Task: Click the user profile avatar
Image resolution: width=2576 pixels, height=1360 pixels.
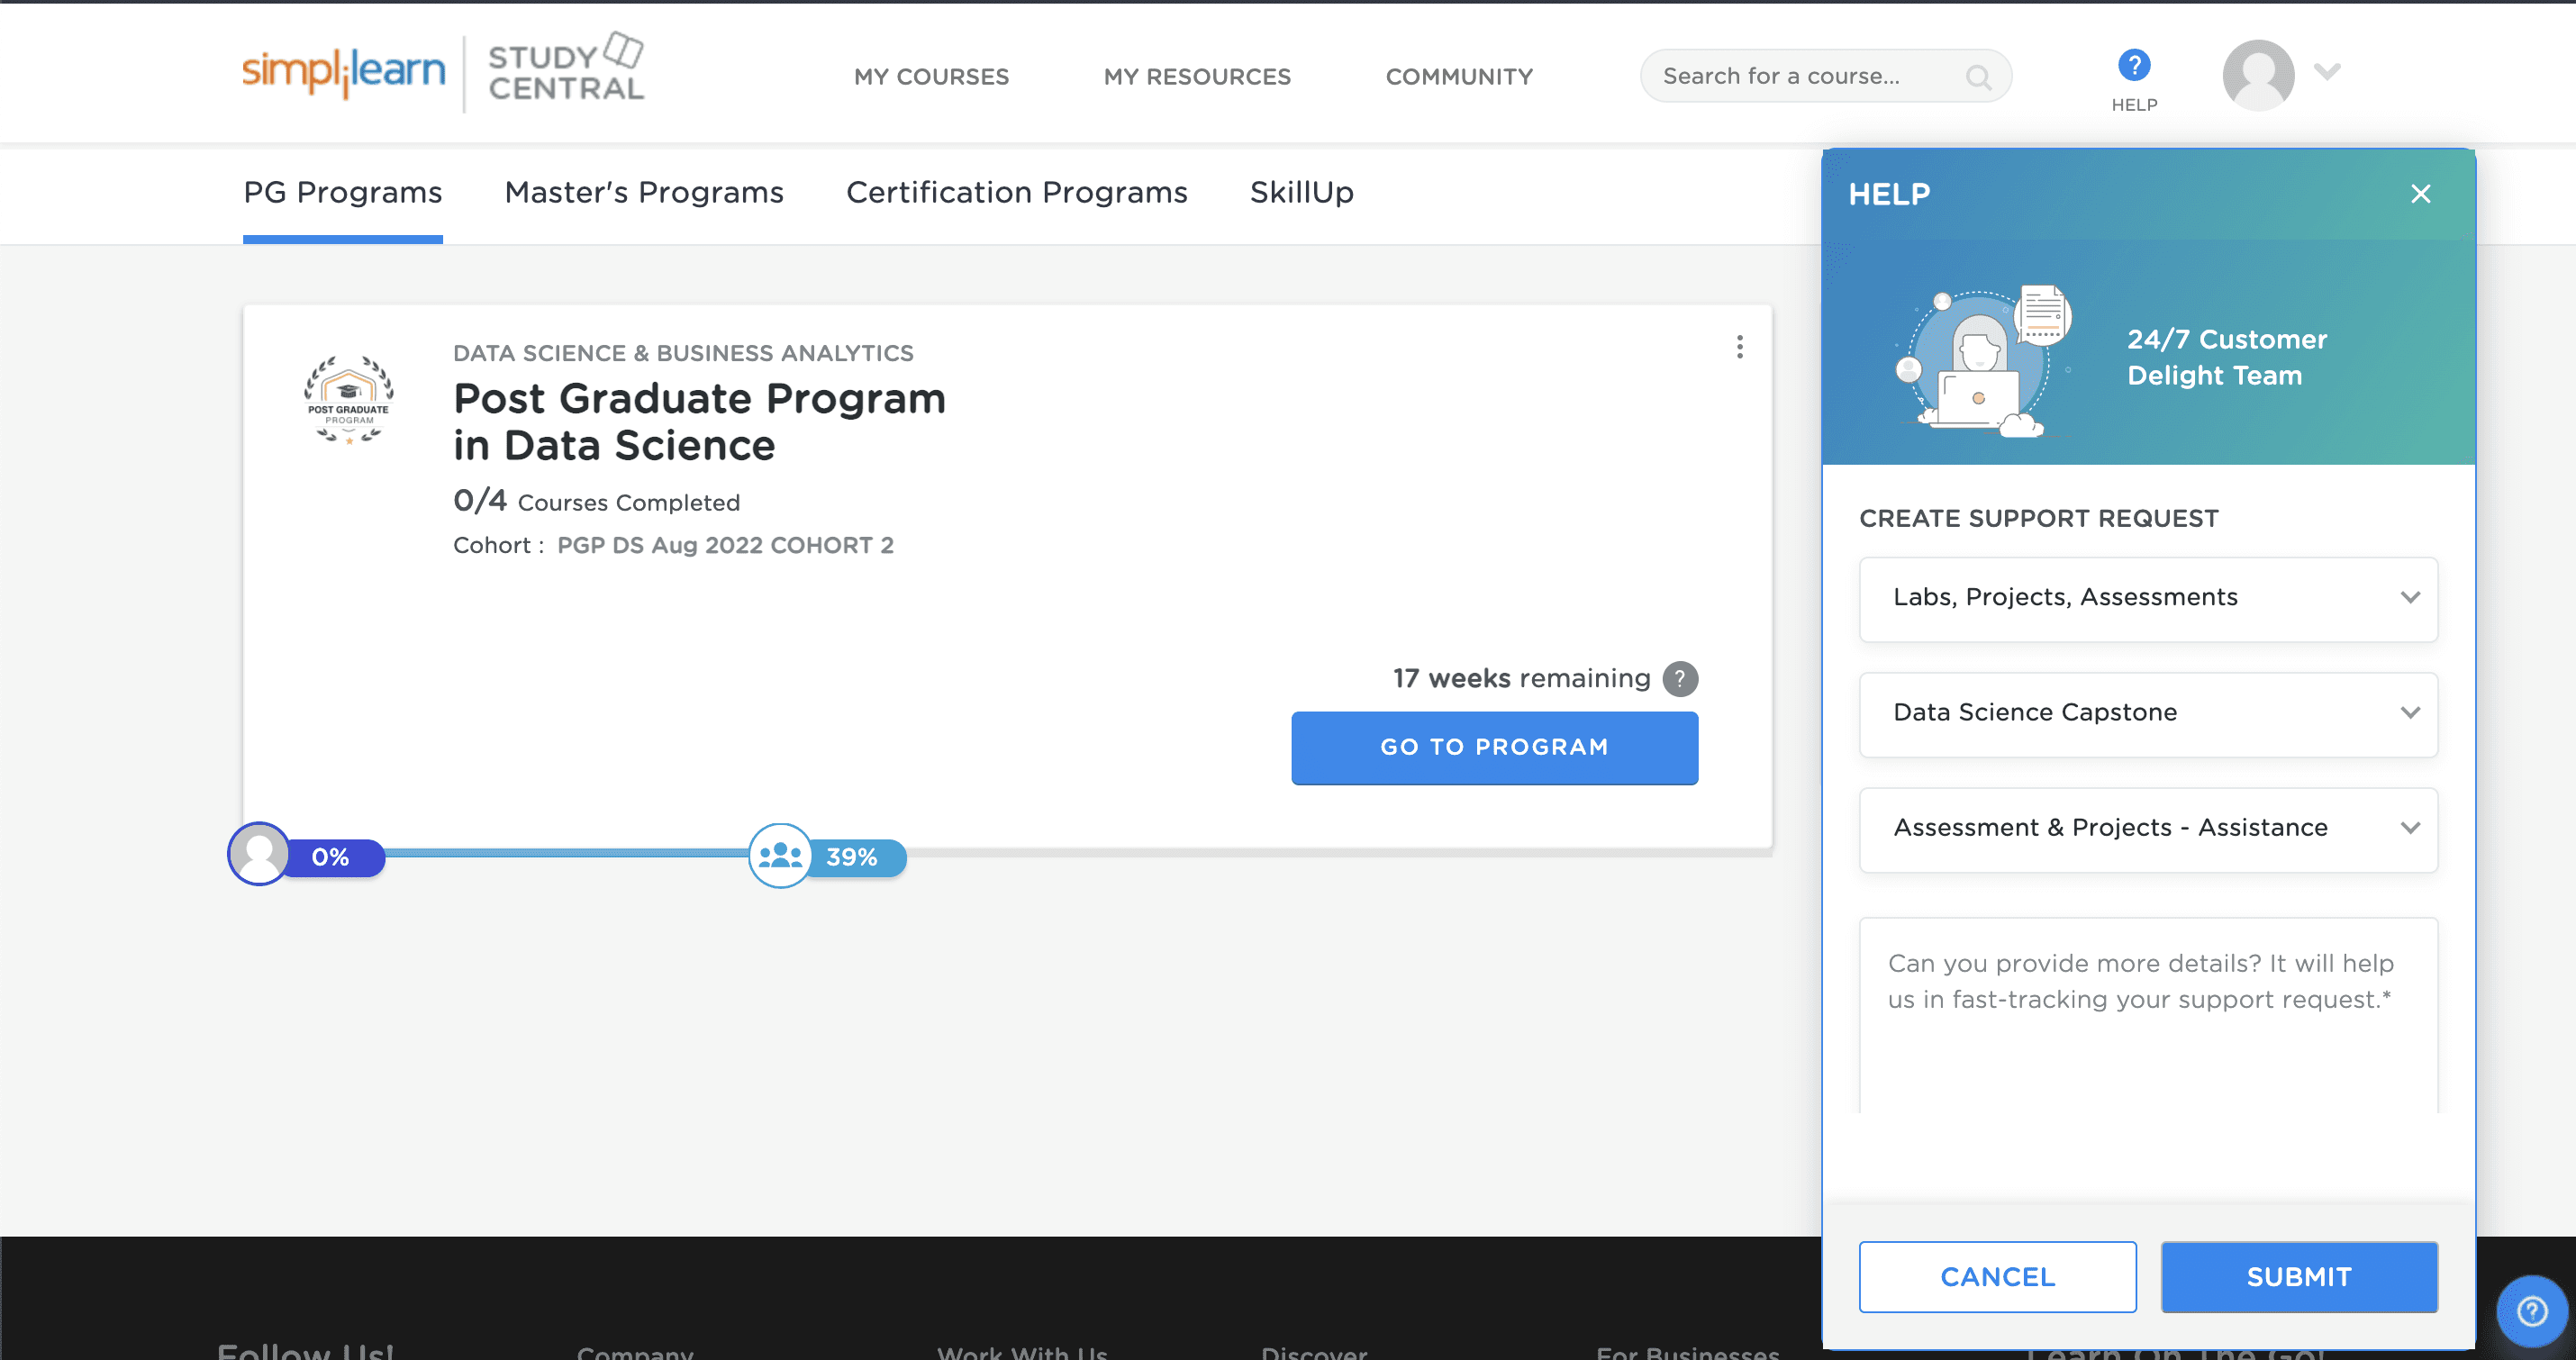Action: click(2257, 75)
